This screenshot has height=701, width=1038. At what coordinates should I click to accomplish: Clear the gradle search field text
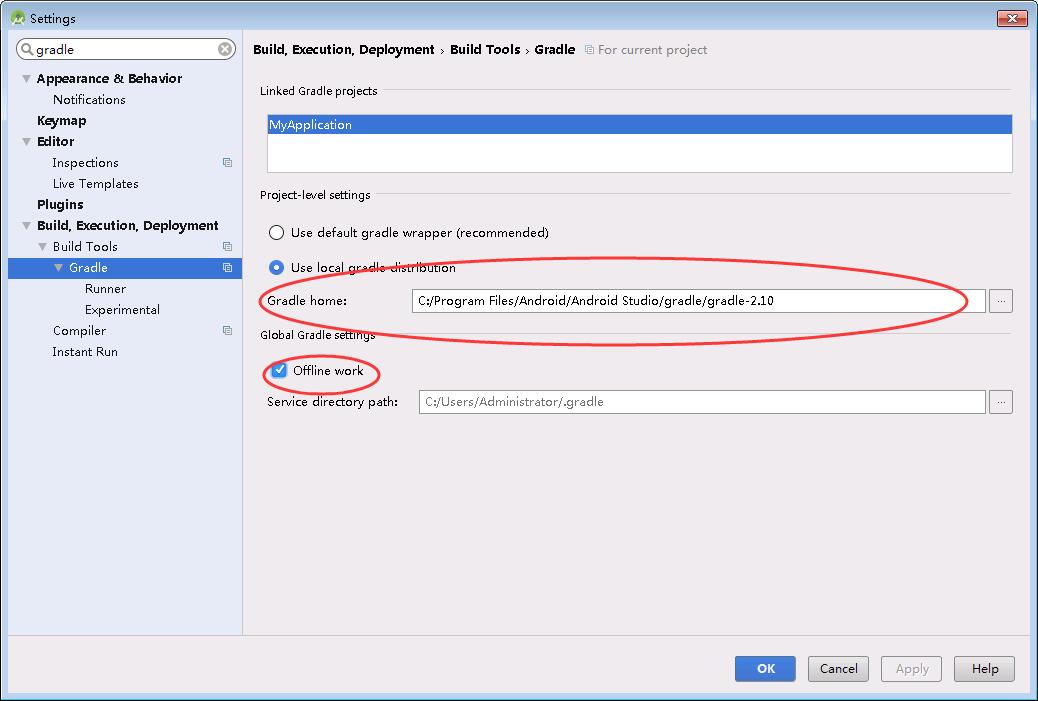coord(226,49)
